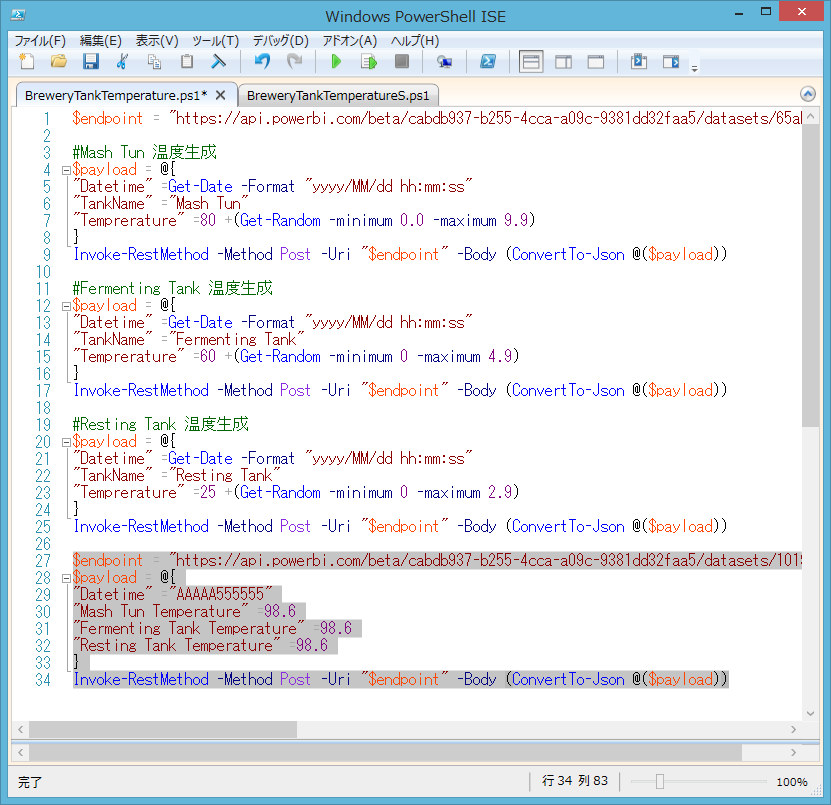Screen dimensions: 831x805
Task: Open the ツール(T) menu
Action: point(215,41)
